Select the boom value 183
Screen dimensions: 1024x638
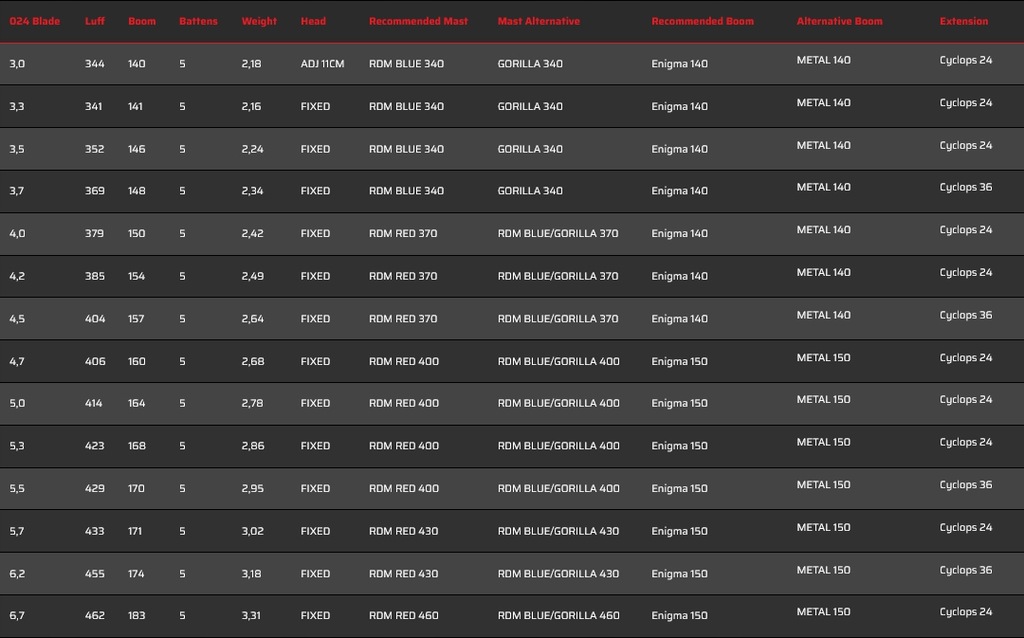coord(137,616)
